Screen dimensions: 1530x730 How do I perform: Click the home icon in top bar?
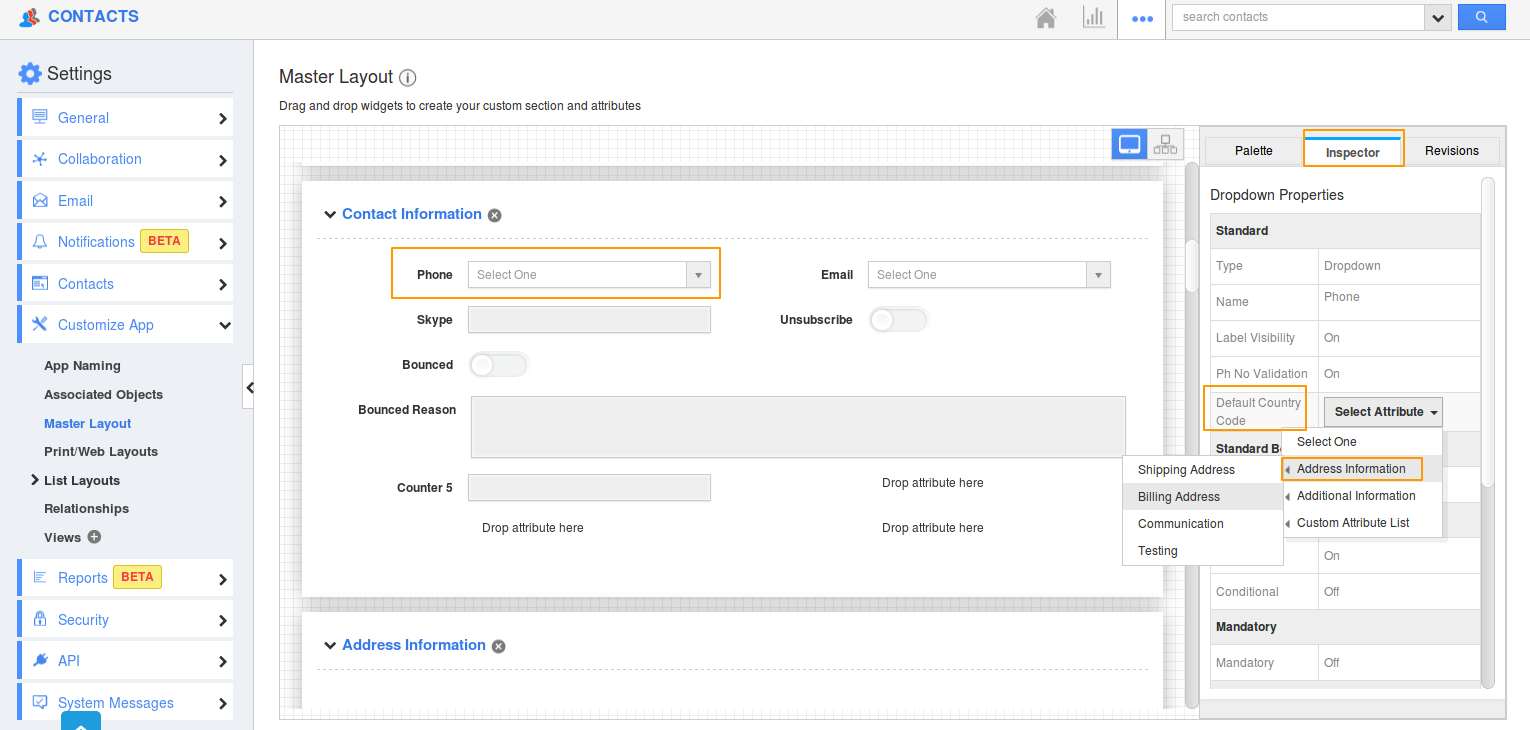click(x=1046, y=18)
